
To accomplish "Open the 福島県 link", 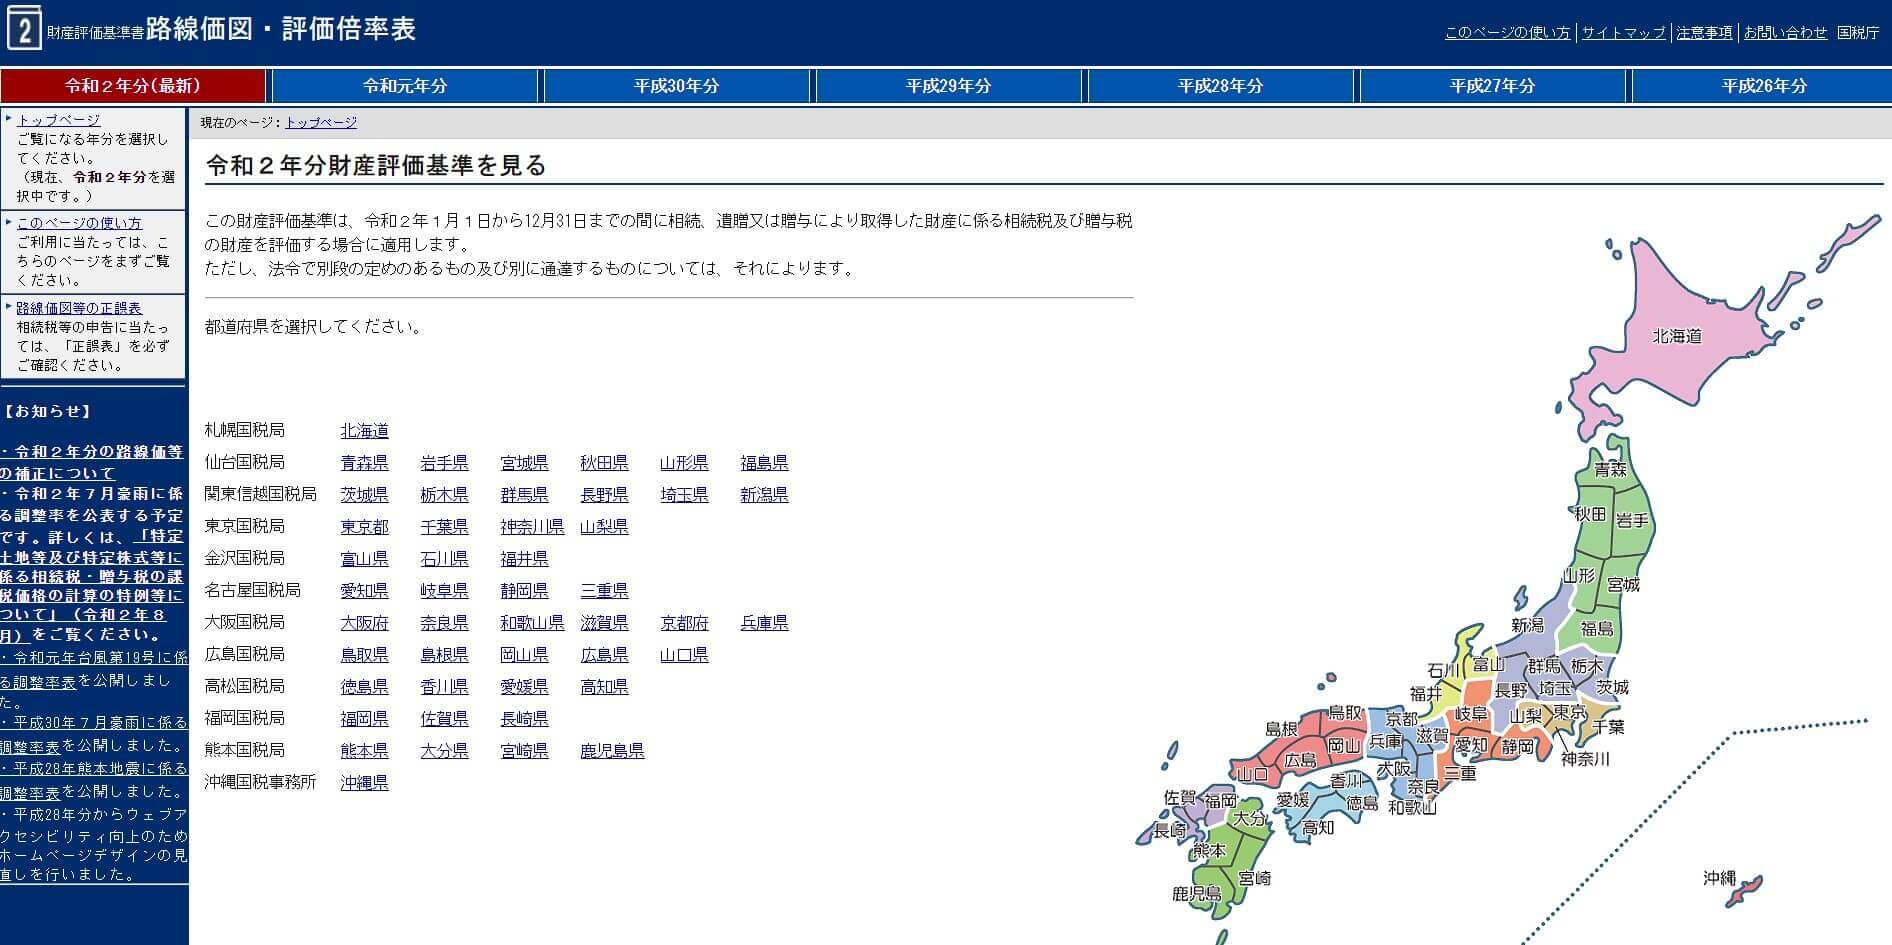I will pos(764,463).
